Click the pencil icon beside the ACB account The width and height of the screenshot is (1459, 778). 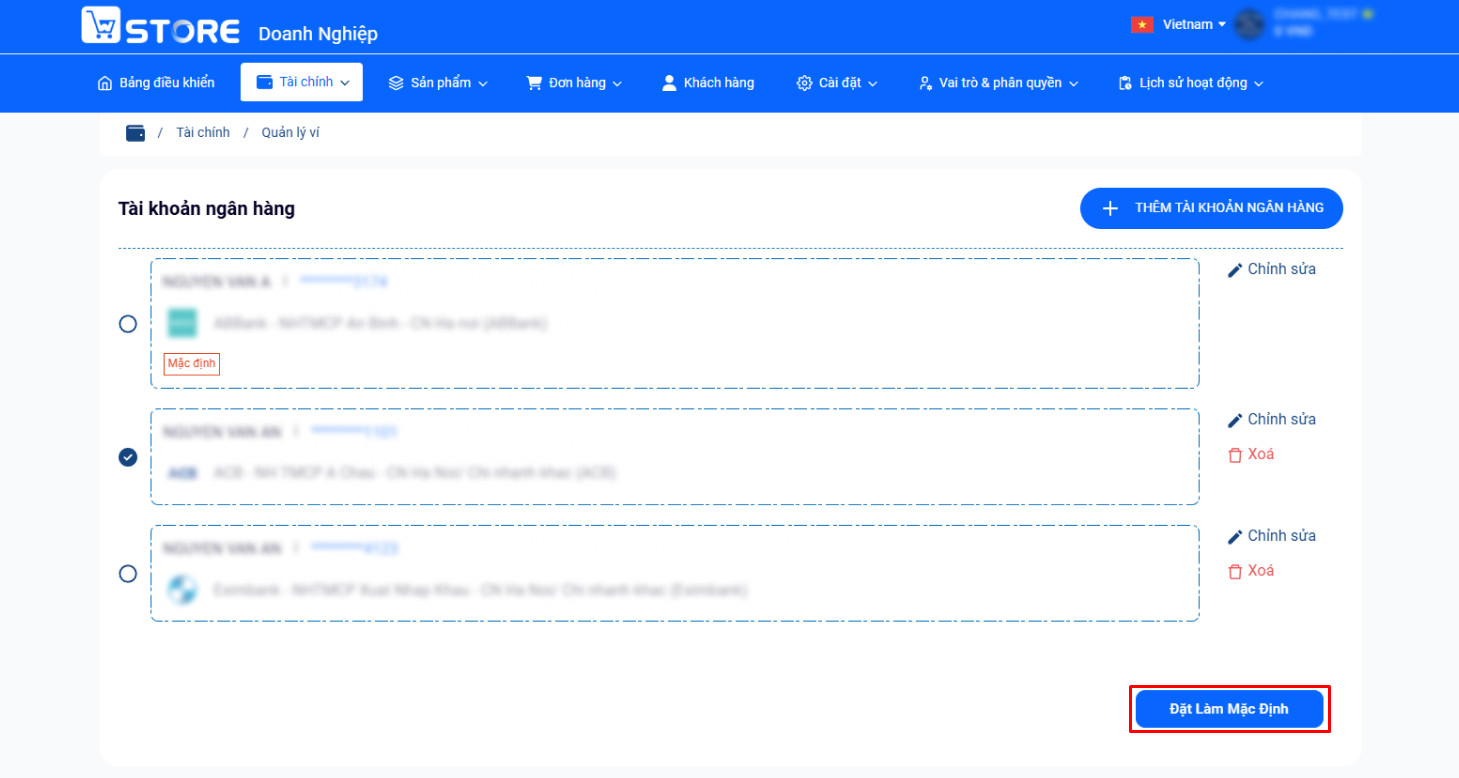coord(1235,420)
